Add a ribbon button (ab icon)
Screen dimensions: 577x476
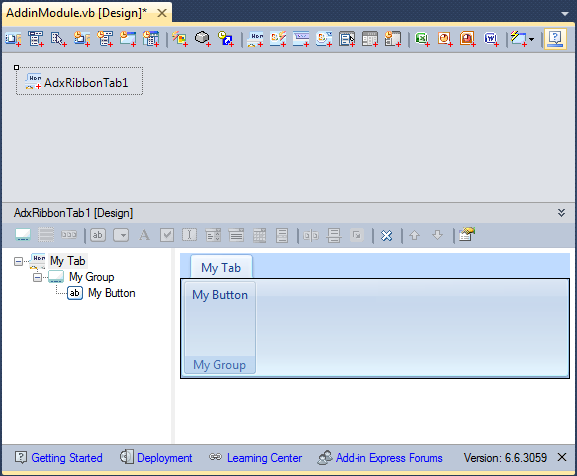point(98,235)
